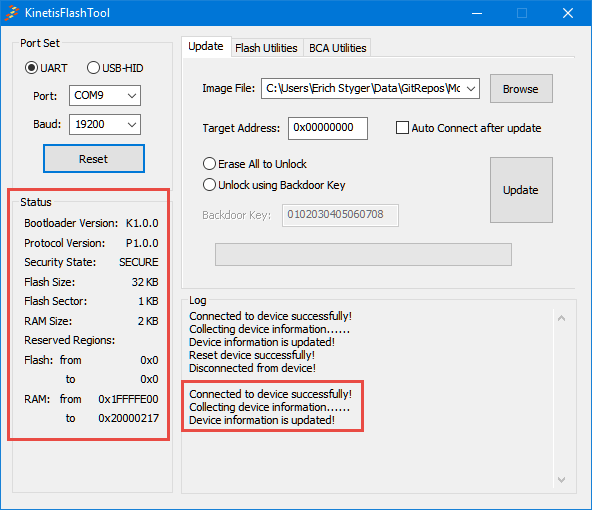Click the Bootloader Version K1.0.0 value
592x510 pixels.
point(142,223)
